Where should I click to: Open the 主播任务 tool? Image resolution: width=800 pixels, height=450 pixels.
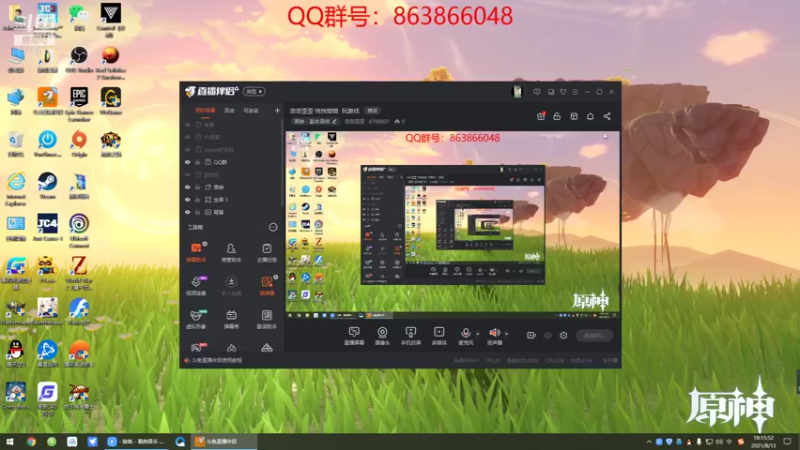tap(267, 252)
